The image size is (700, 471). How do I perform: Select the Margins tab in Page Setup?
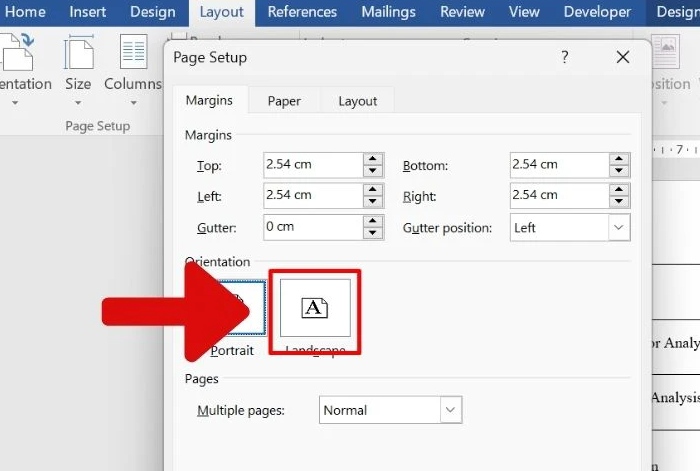coord(209,100)
